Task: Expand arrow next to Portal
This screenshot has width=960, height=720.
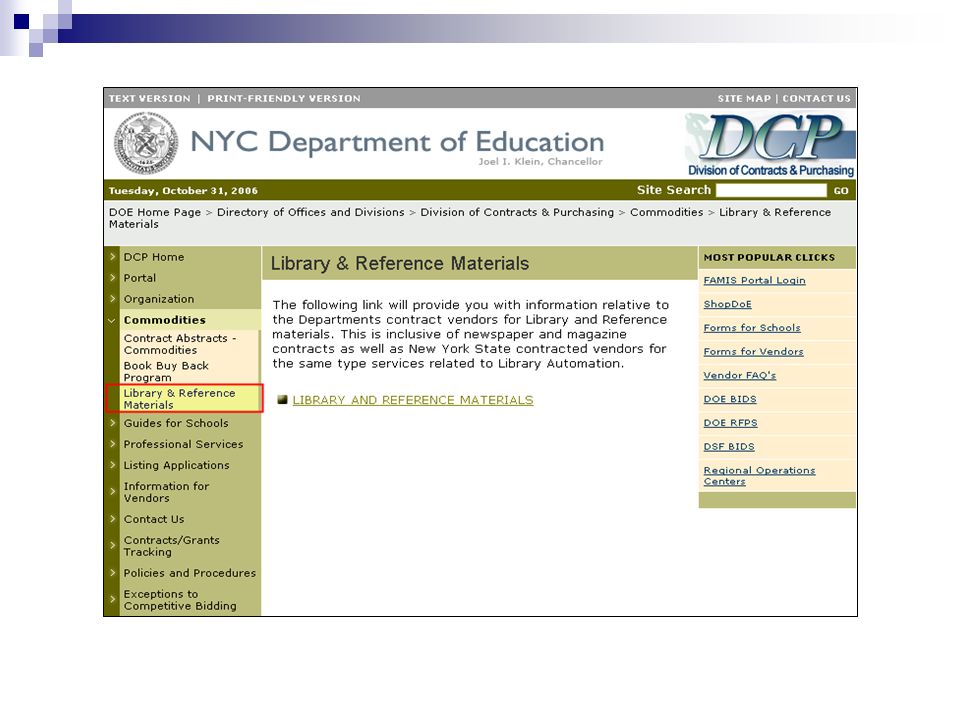Action: click(112, 278)
